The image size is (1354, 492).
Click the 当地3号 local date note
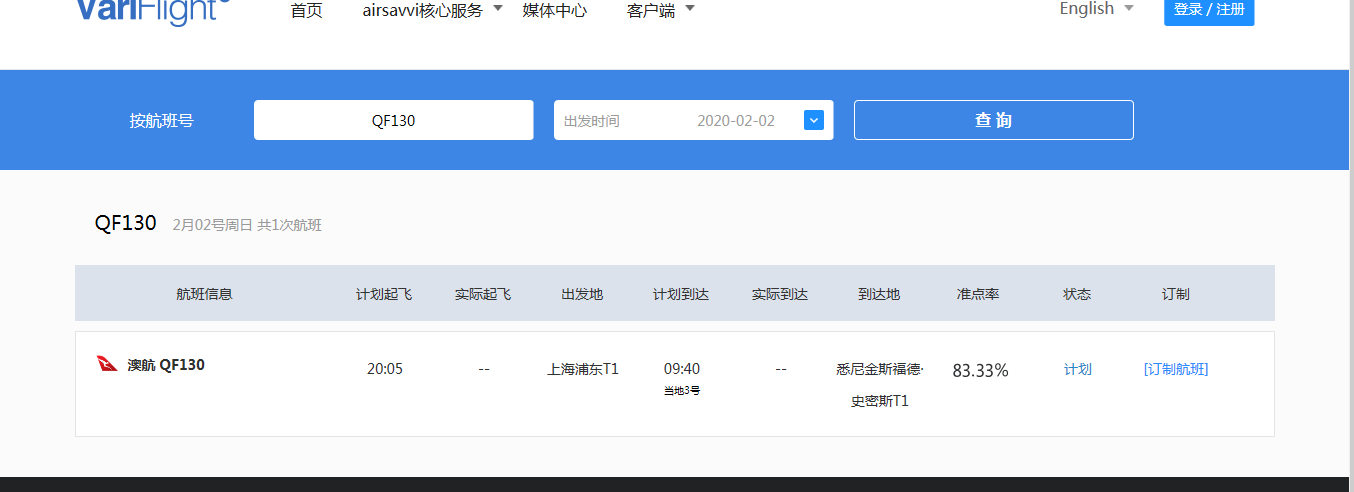(682, 390)
